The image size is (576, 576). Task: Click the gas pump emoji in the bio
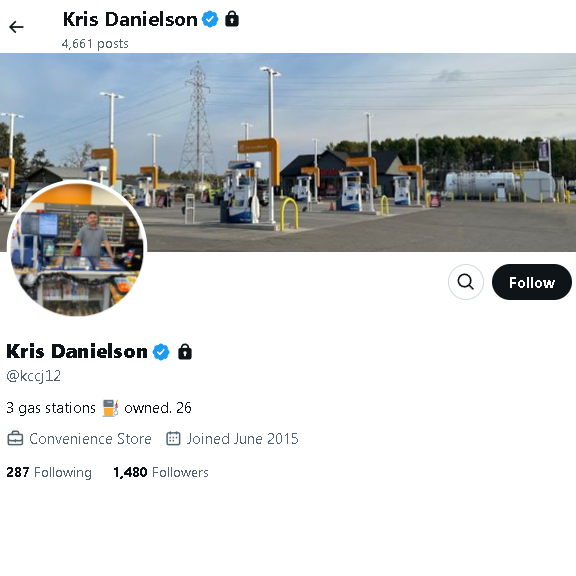click(110, 408)
